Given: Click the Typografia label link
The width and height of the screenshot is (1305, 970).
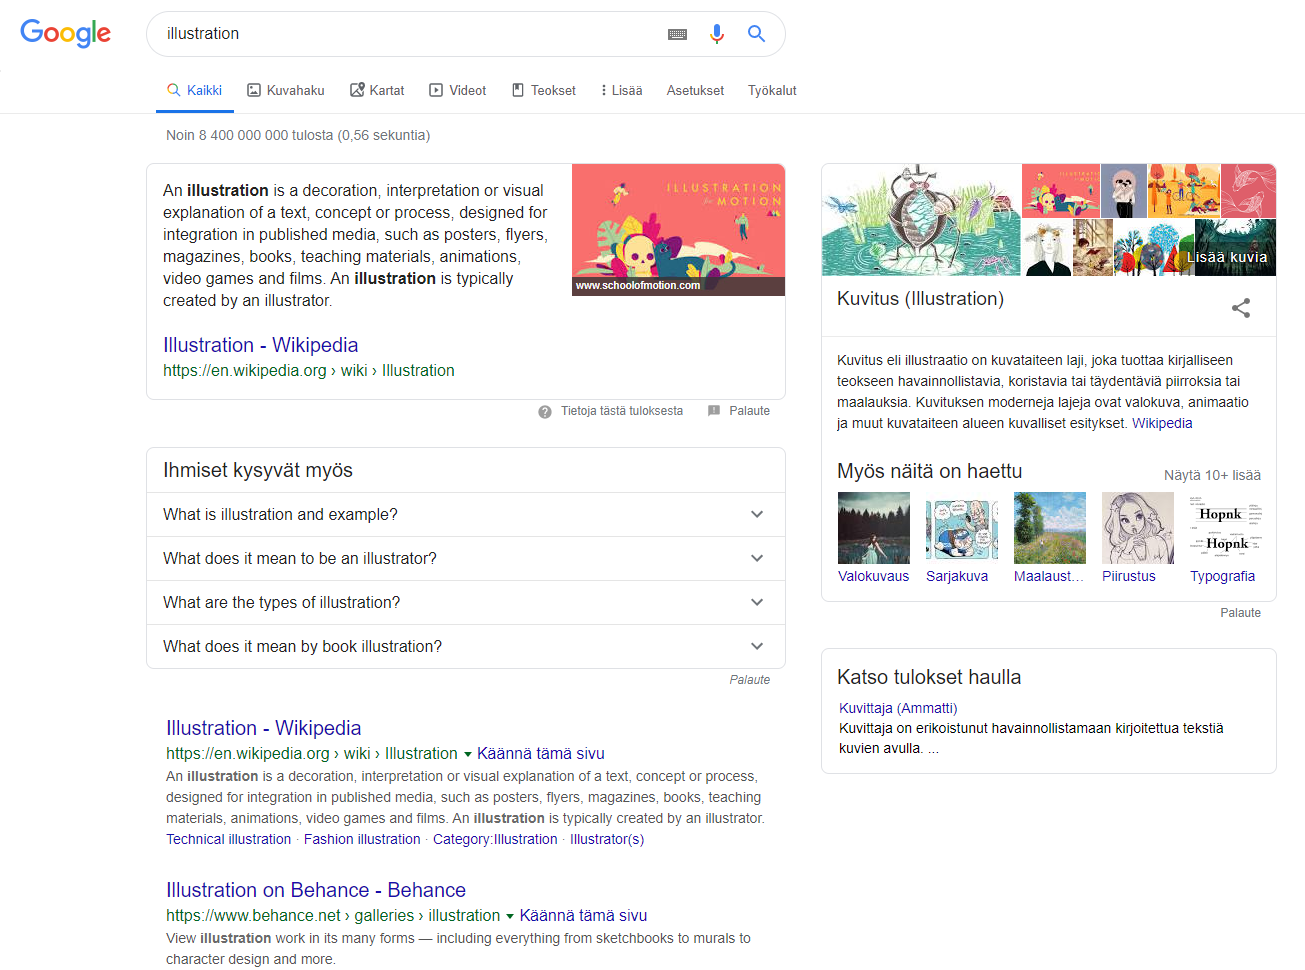Looking at the screenshot, I should [x=1222, y=576].
